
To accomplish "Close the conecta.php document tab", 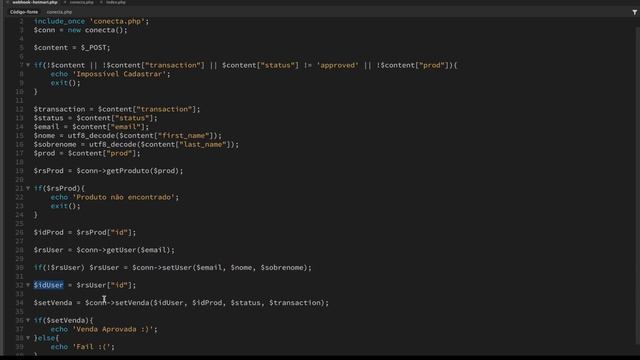I will click(x=64, y=2).
